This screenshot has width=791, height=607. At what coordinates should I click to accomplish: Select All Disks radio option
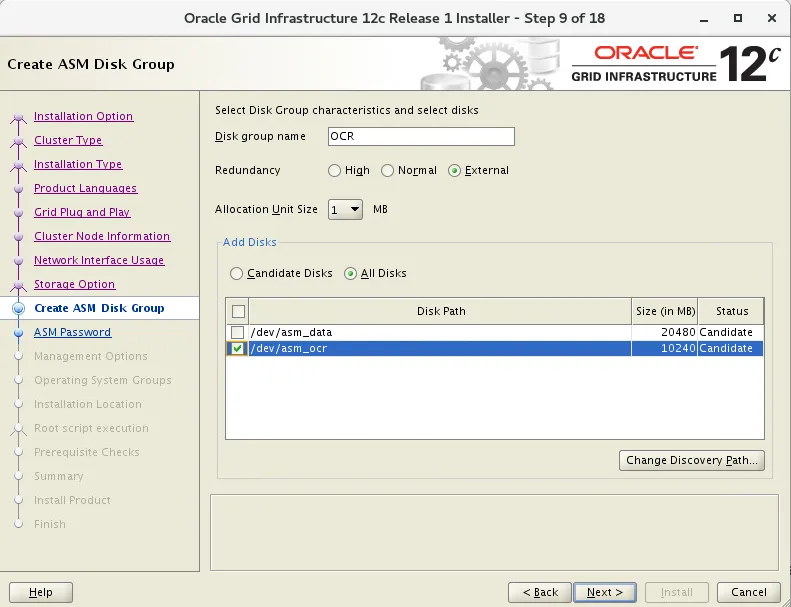click(x=350, y=273)
